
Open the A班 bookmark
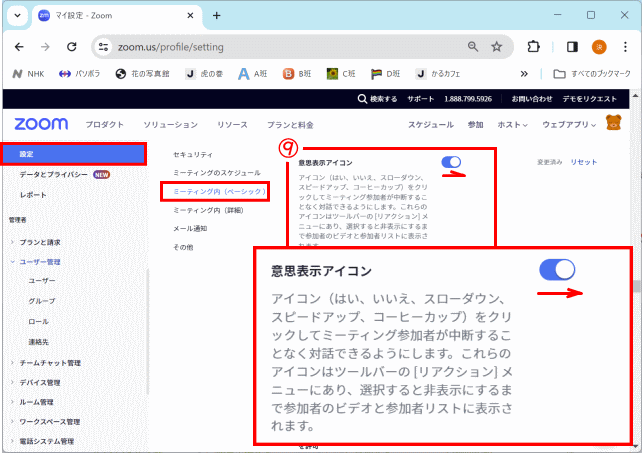[253, 74]
